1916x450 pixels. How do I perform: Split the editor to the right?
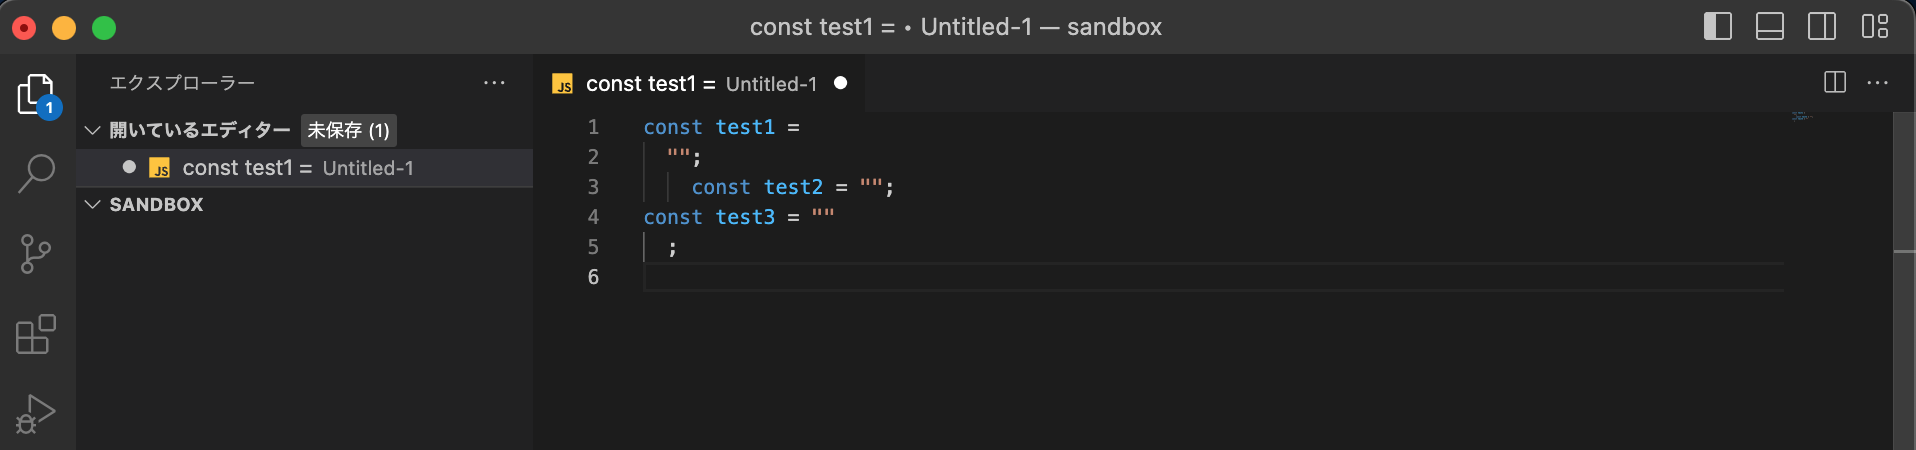click(1835, 83)
